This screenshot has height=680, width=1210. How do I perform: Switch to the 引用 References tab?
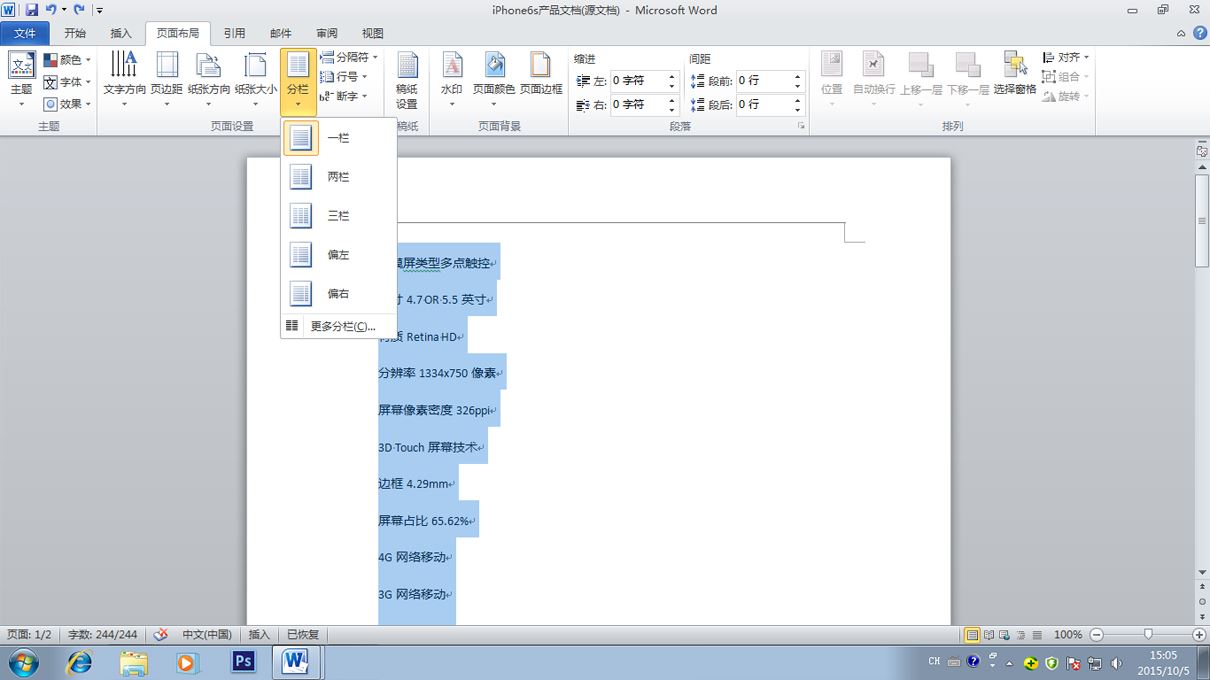pyautogui.click(x=234, y=33)
